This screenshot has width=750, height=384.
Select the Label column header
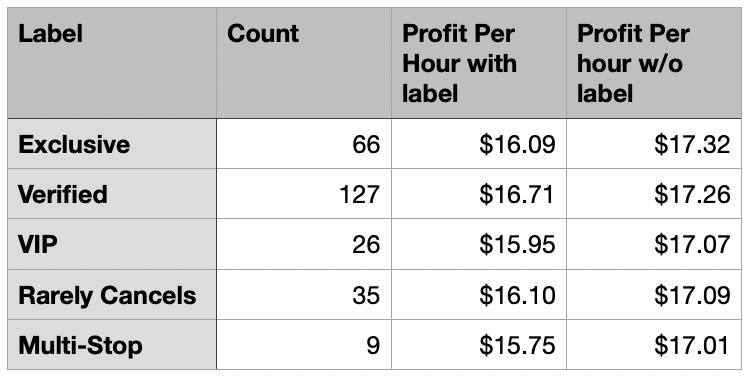pyautogui.click(x=112, y=63)
